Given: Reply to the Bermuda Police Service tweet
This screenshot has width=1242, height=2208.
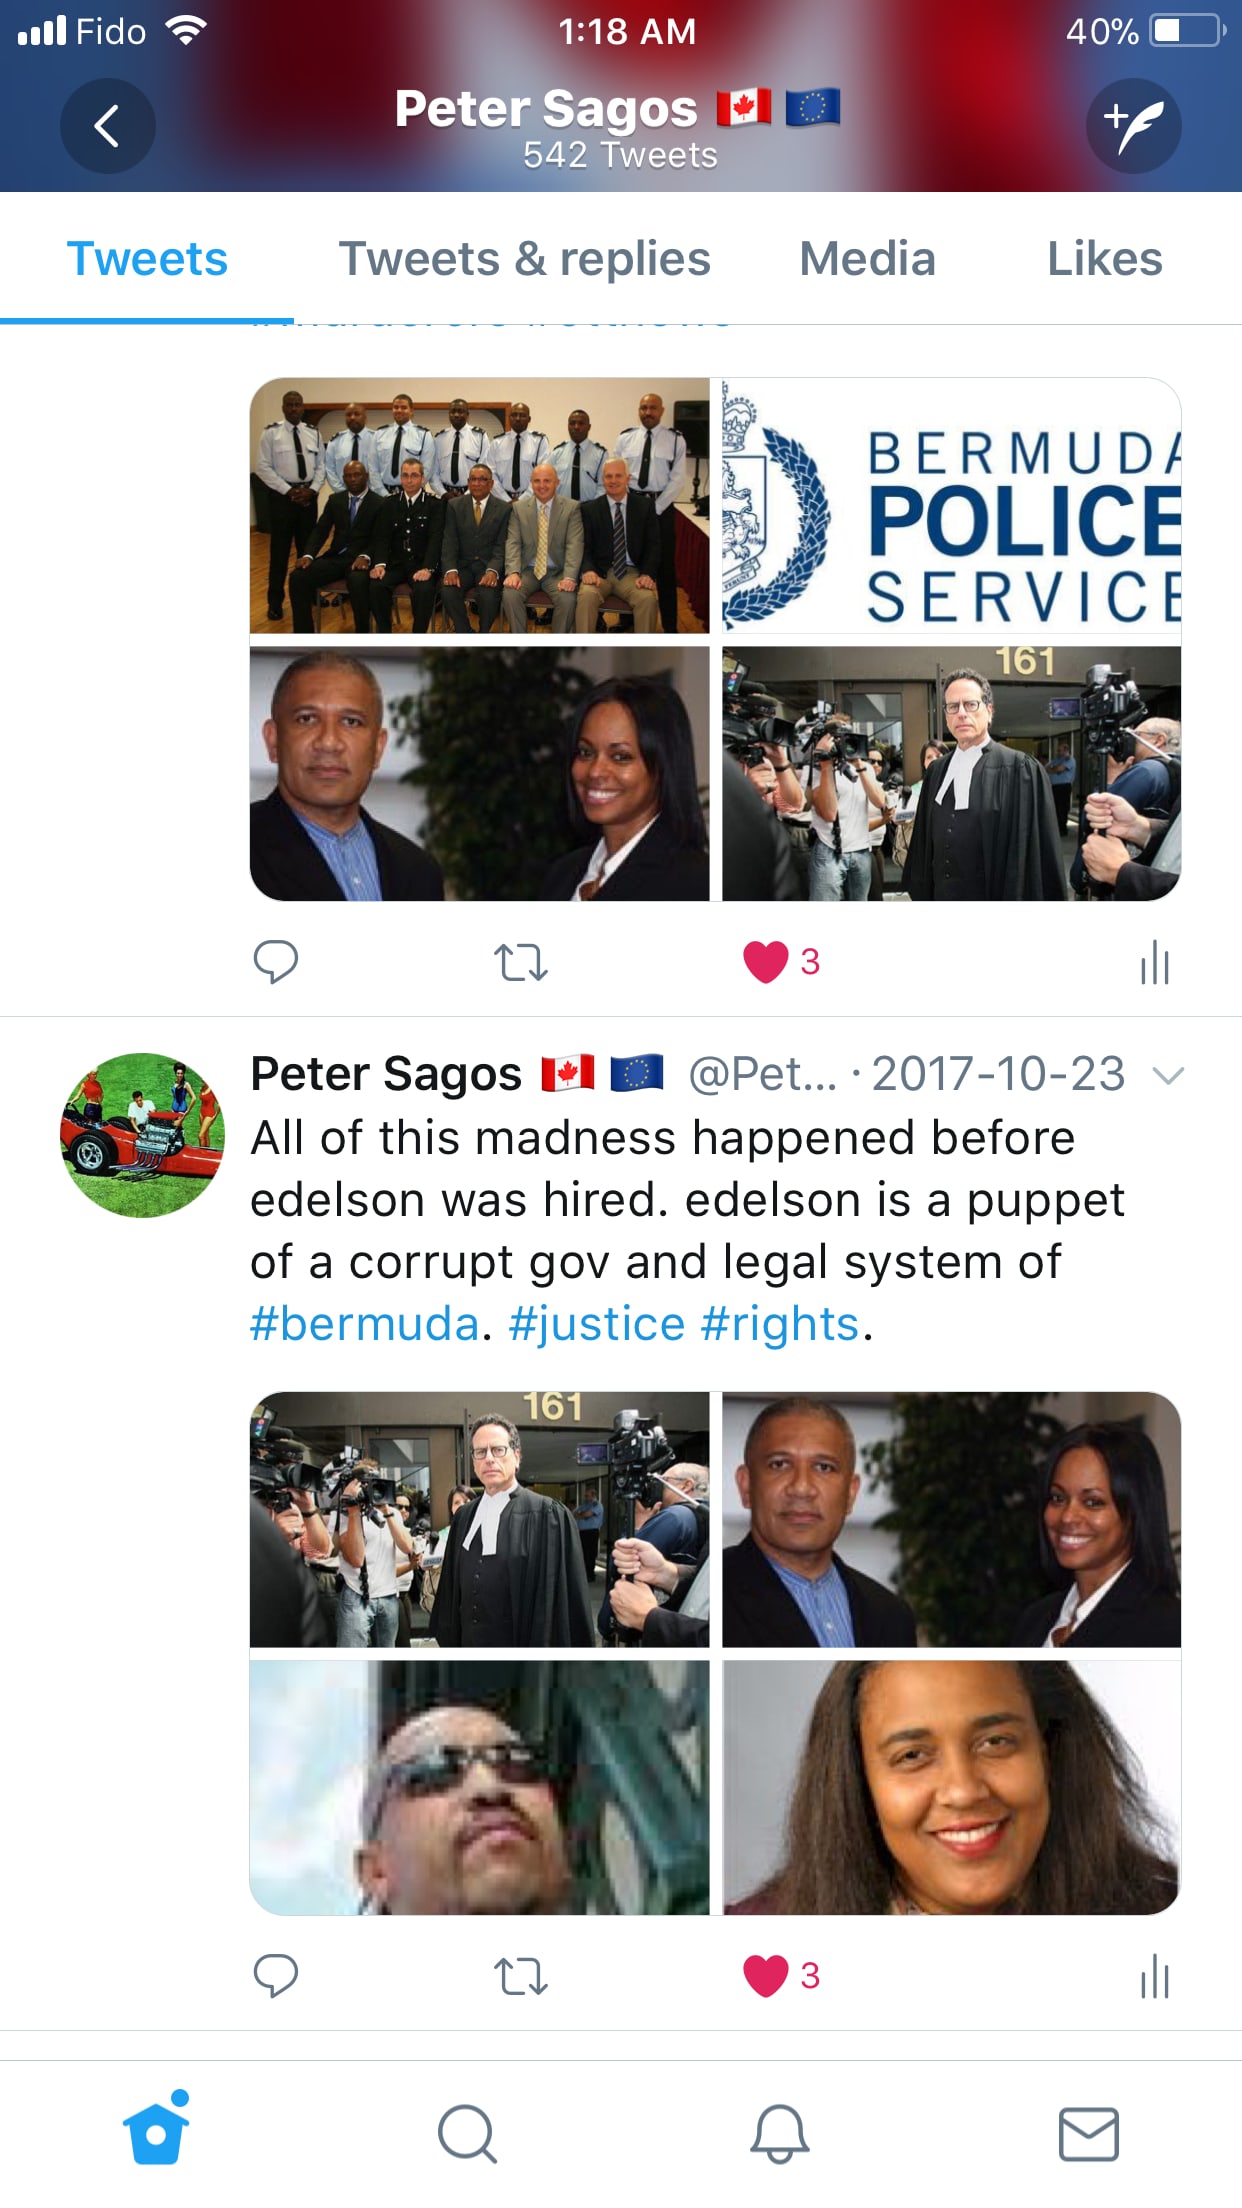Looking at the screenshot, I should pos(276,962).
